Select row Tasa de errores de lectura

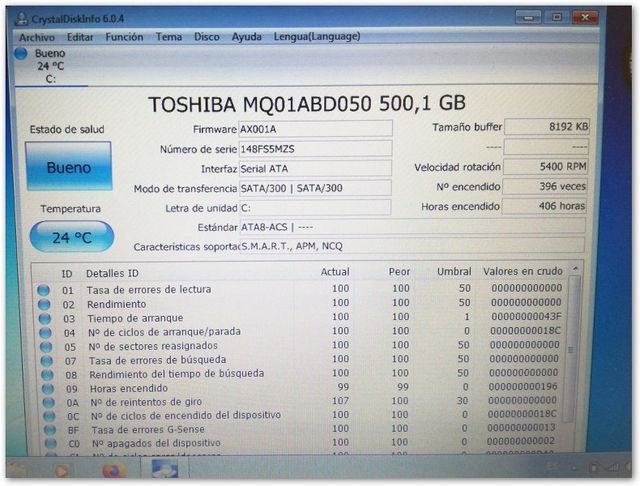click(149, 289)
